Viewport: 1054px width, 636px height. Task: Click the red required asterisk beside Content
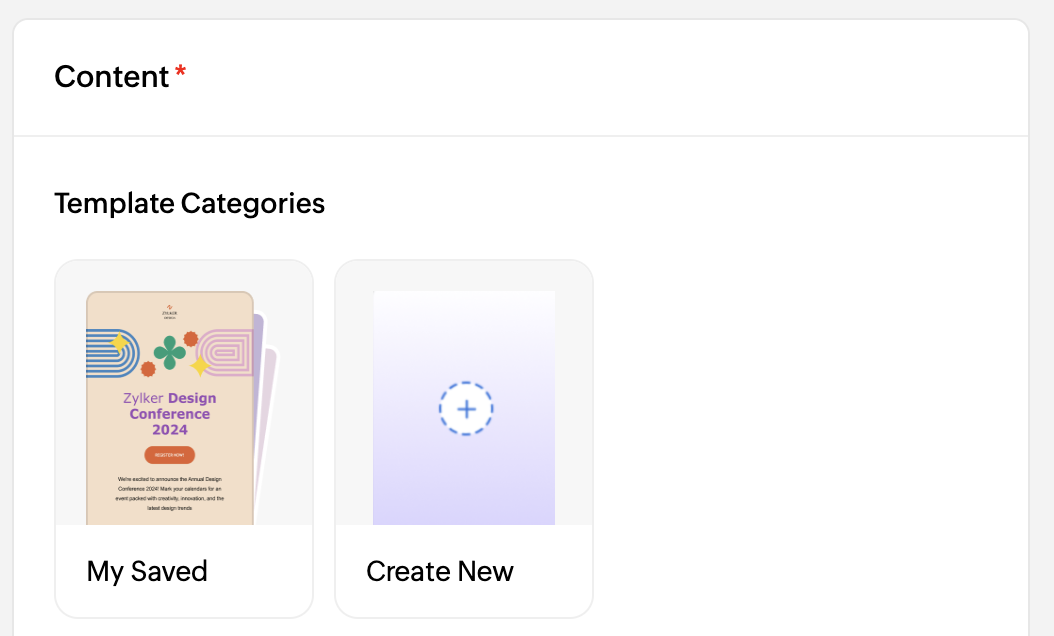180,71
